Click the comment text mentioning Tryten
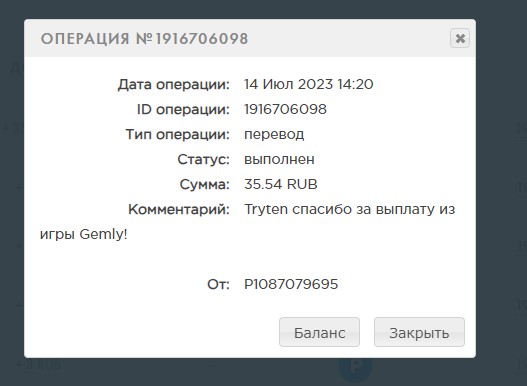The width and height of the screenshot is (527, 386). point(247,222)
